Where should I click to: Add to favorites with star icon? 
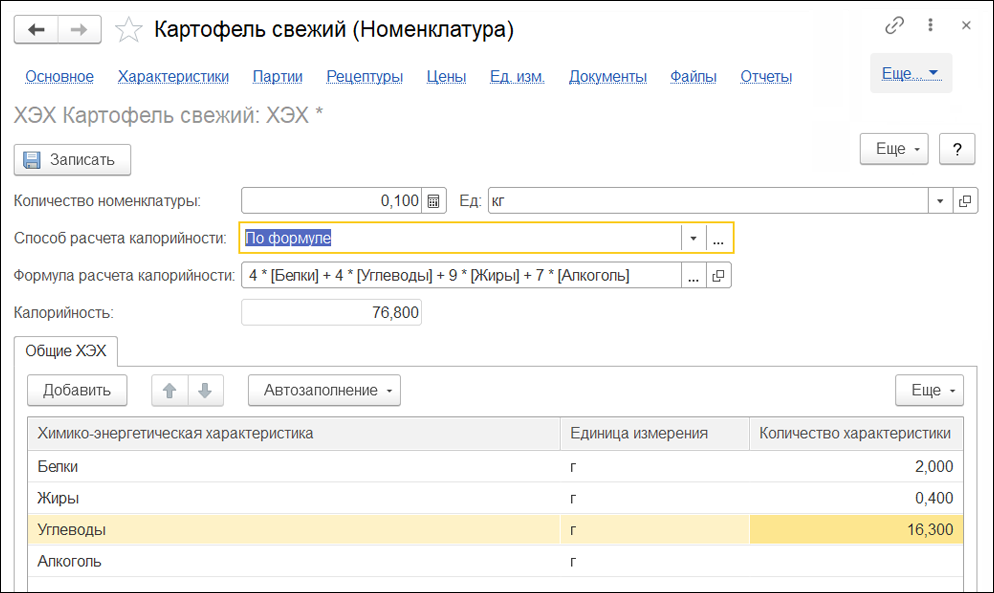coord(128,30)
